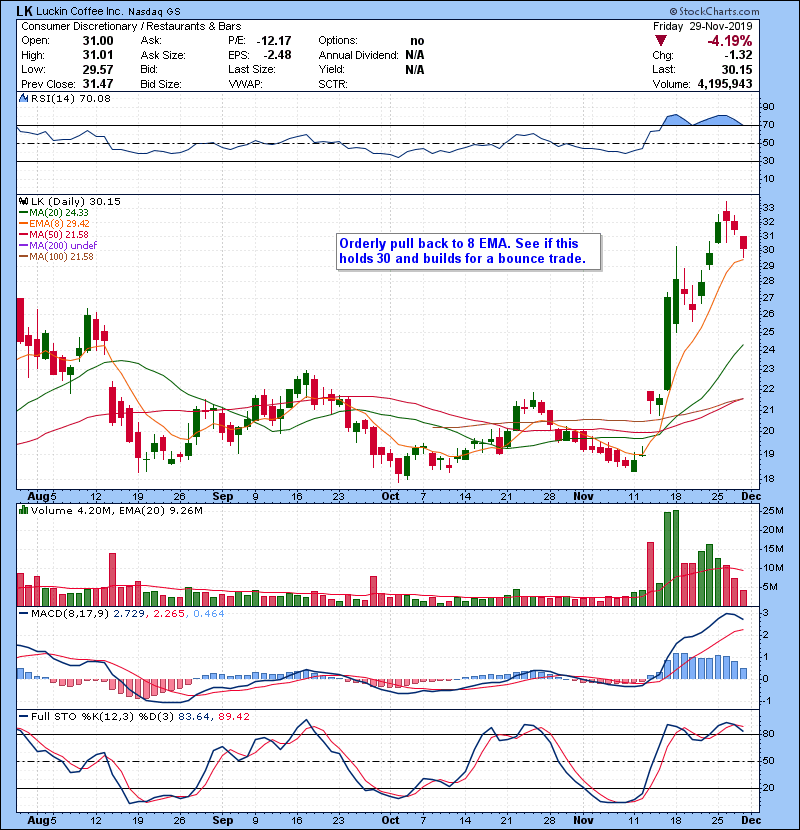
Task: Click the Low price 29.57 value
Action: (98, 69)
